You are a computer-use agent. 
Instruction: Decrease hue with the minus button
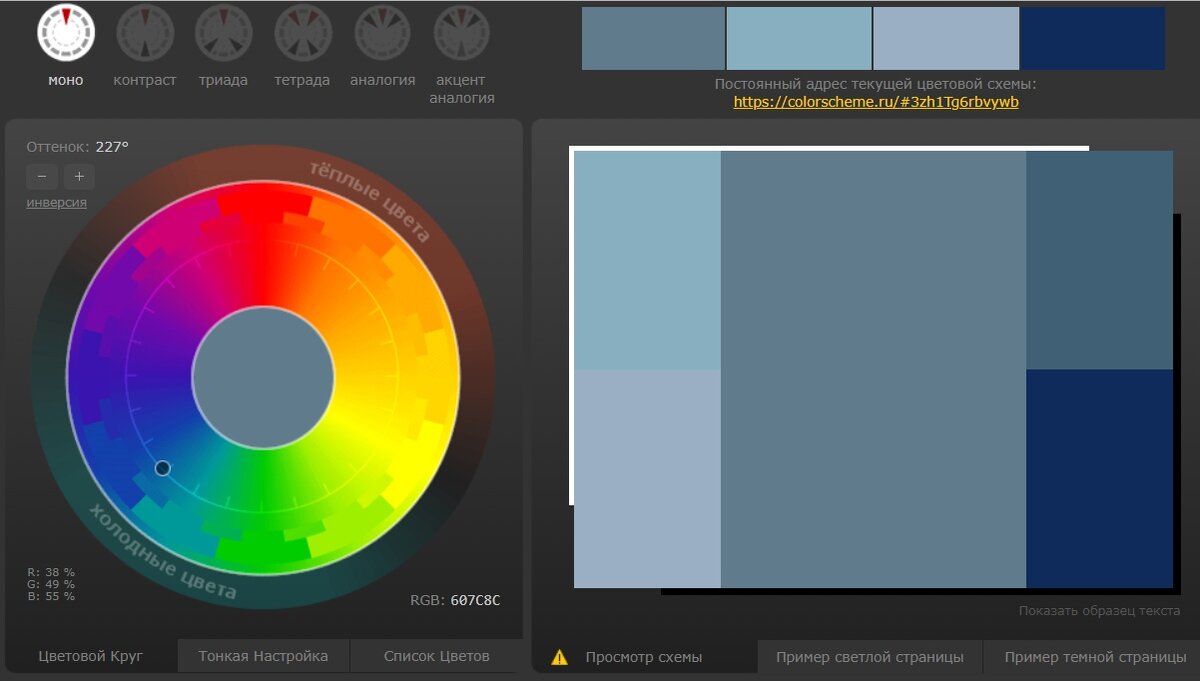coord(41,177)
